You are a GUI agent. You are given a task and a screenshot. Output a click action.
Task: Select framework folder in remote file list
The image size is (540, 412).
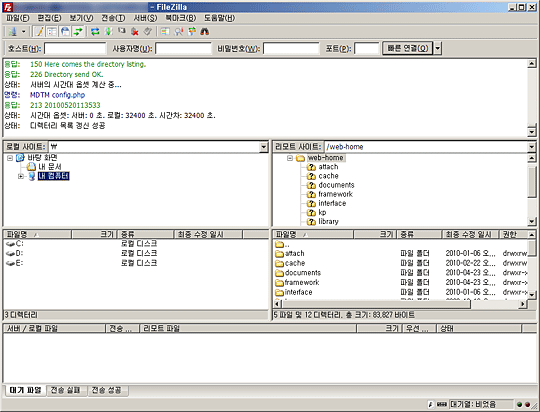click(x=401, y=282)
